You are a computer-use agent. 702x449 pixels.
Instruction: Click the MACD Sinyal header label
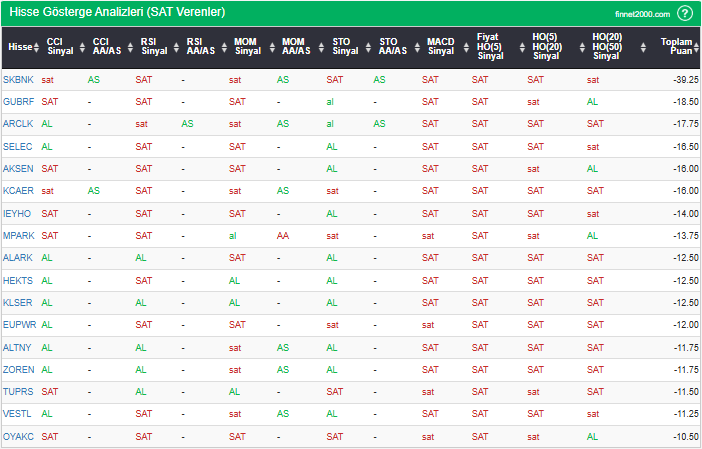pos(441,46)
